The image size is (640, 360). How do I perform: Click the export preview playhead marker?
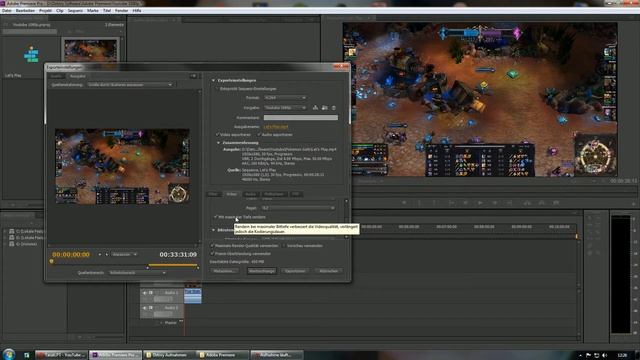(x=51, y=261)
